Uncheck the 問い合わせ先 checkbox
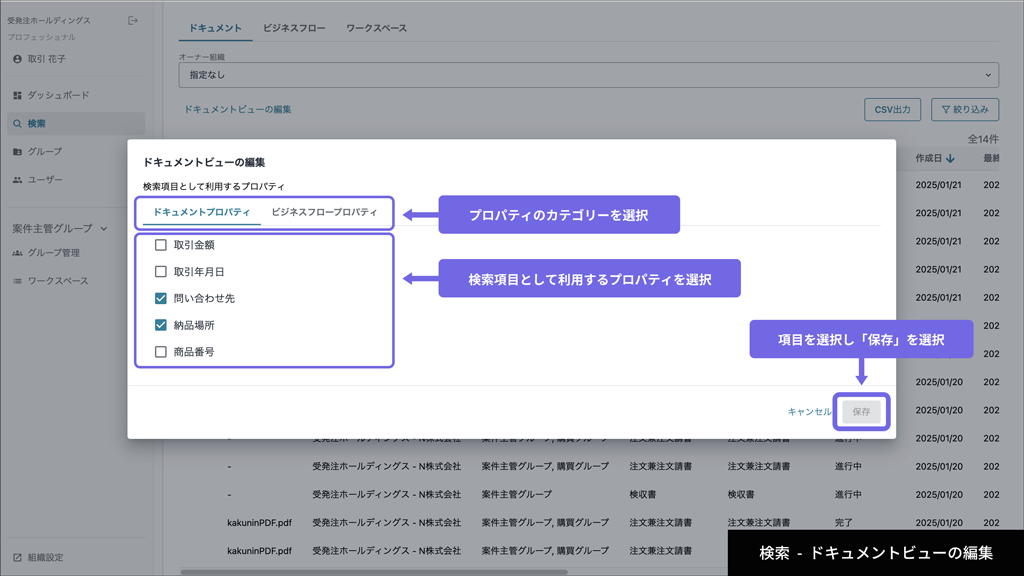 pos(161,298)
